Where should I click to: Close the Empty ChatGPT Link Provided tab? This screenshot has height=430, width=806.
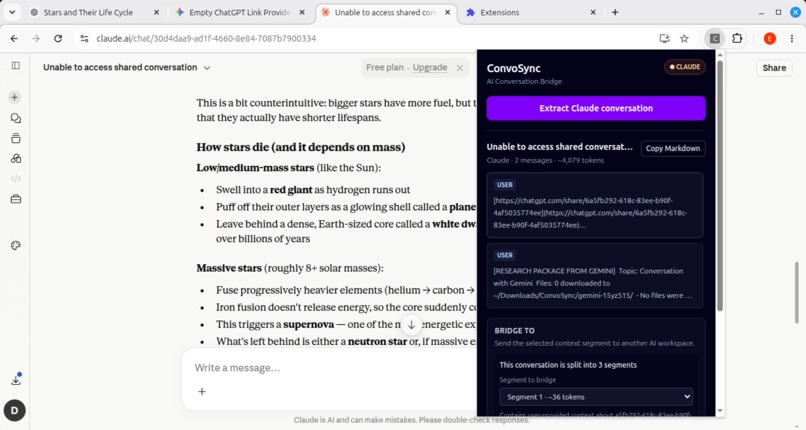302,12
